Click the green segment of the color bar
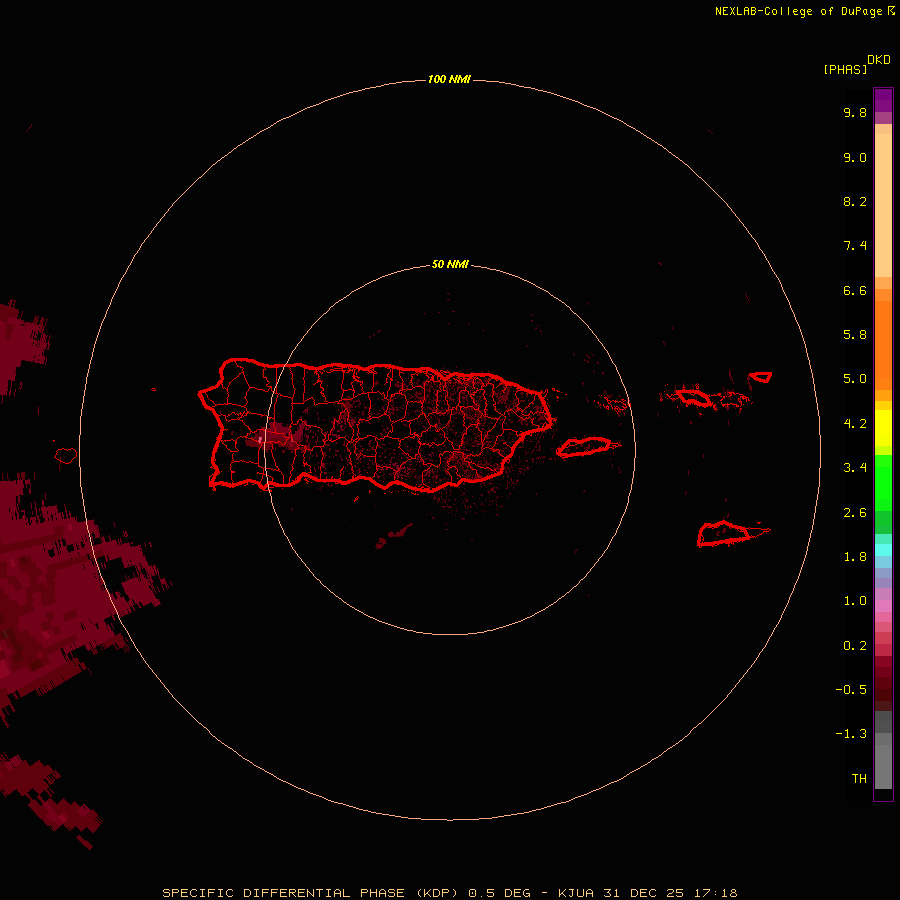This screenshot has width=900, height=900. click(883, 483)
